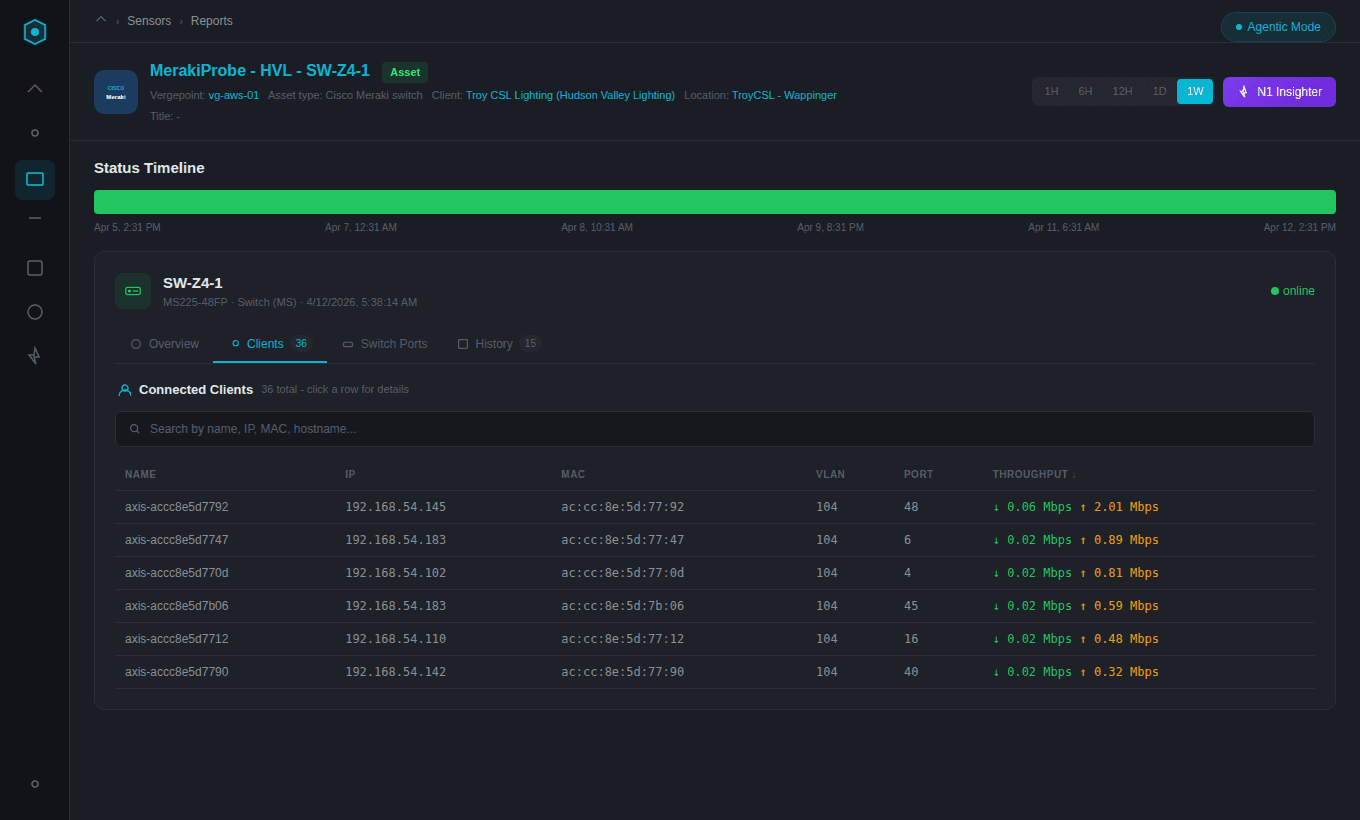
Task: Click the 2.01 Mbps upload throughput value
Action: point(1119,507)
